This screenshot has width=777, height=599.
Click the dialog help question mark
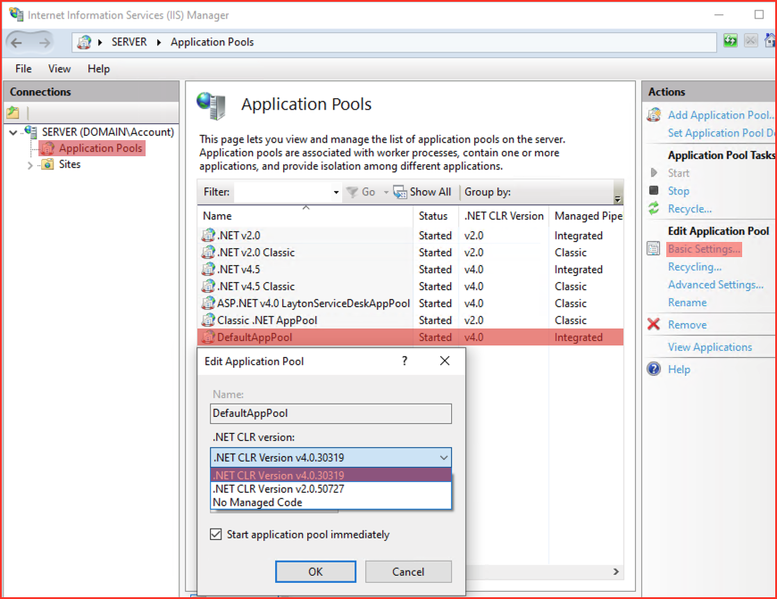click(404, 361)
